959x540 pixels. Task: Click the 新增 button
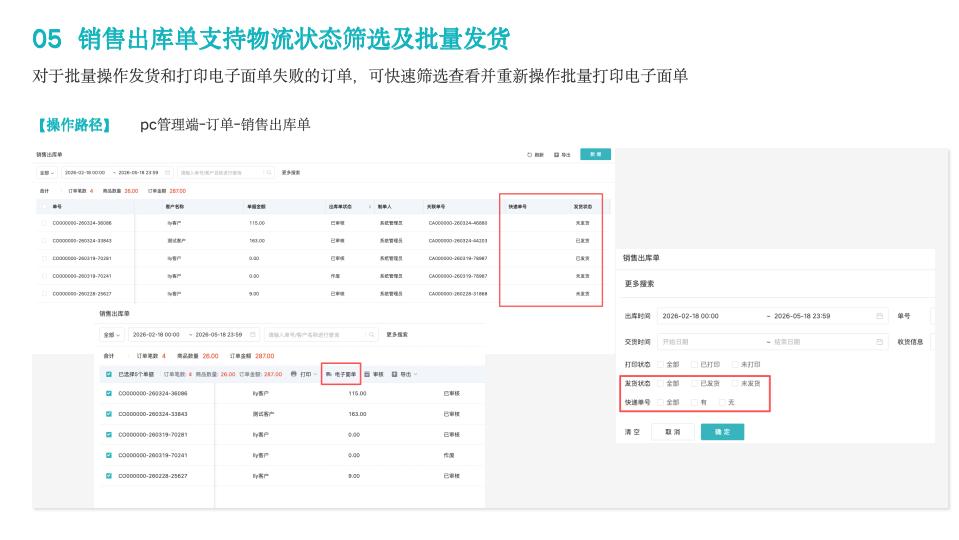coord(595,154)
